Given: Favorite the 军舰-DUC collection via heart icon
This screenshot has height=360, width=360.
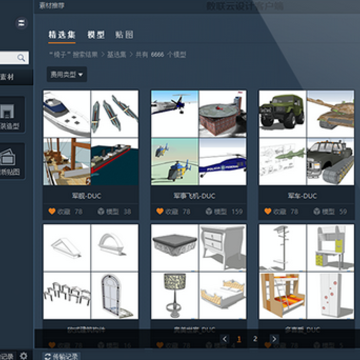Looking at the screenshot, I should click(52, 211).
